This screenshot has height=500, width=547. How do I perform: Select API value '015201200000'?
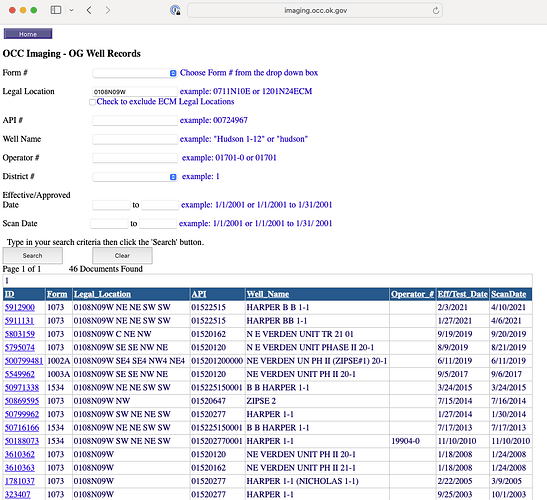[217, 361]
